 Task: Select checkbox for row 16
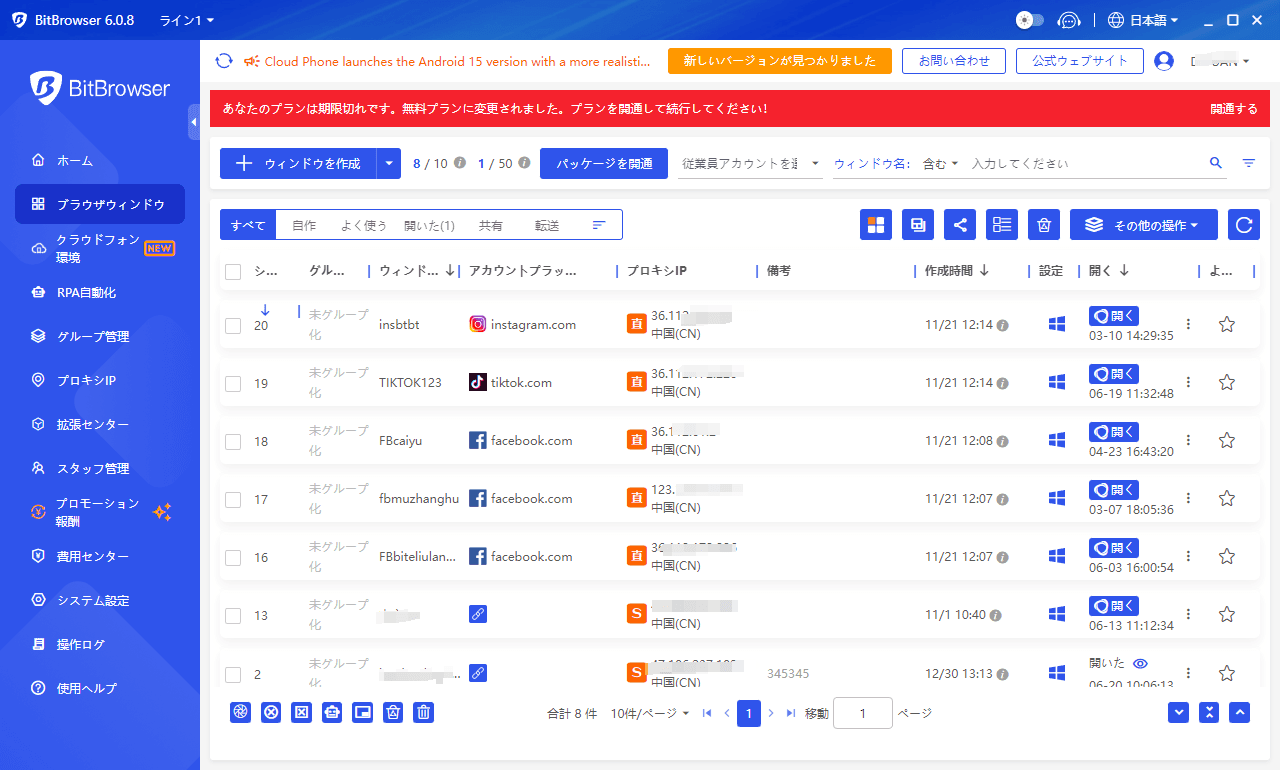pos(233,557)
